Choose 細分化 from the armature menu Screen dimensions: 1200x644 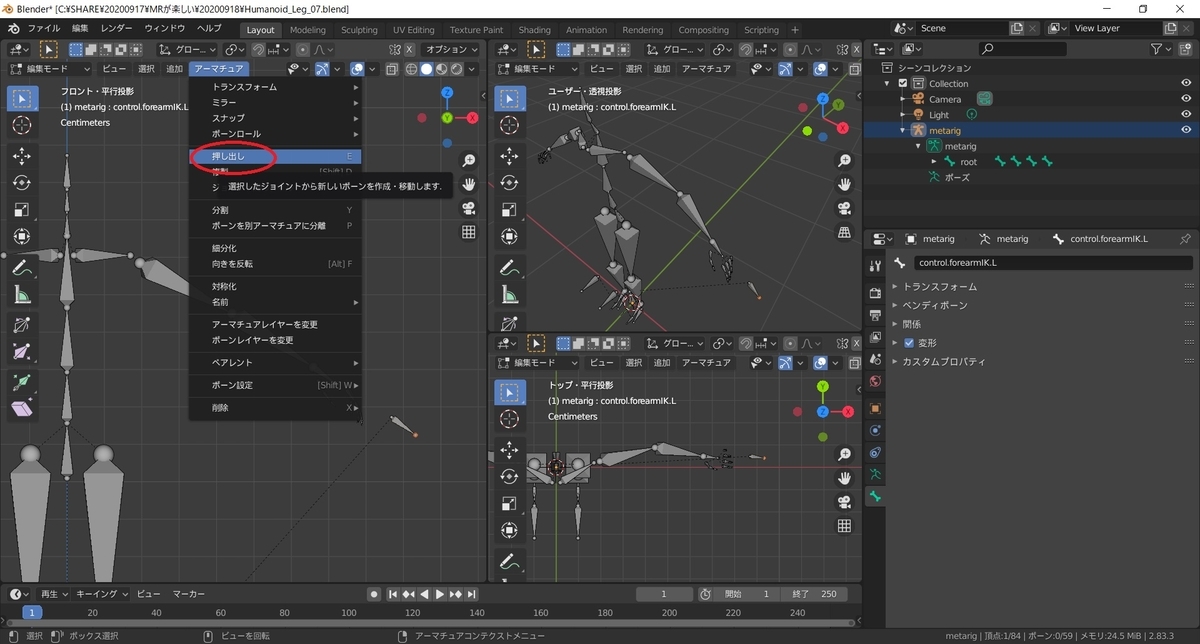point(275,248)
